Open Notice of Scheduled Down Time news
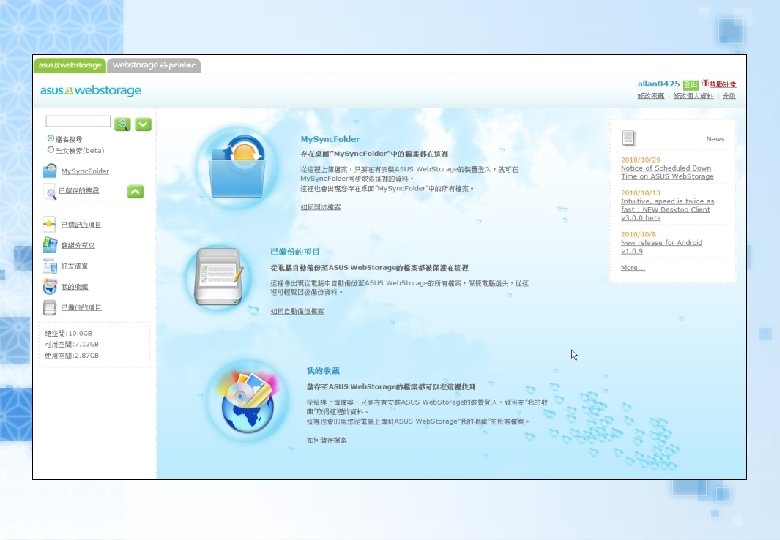 pyautogui.click(x=667, y=172)
